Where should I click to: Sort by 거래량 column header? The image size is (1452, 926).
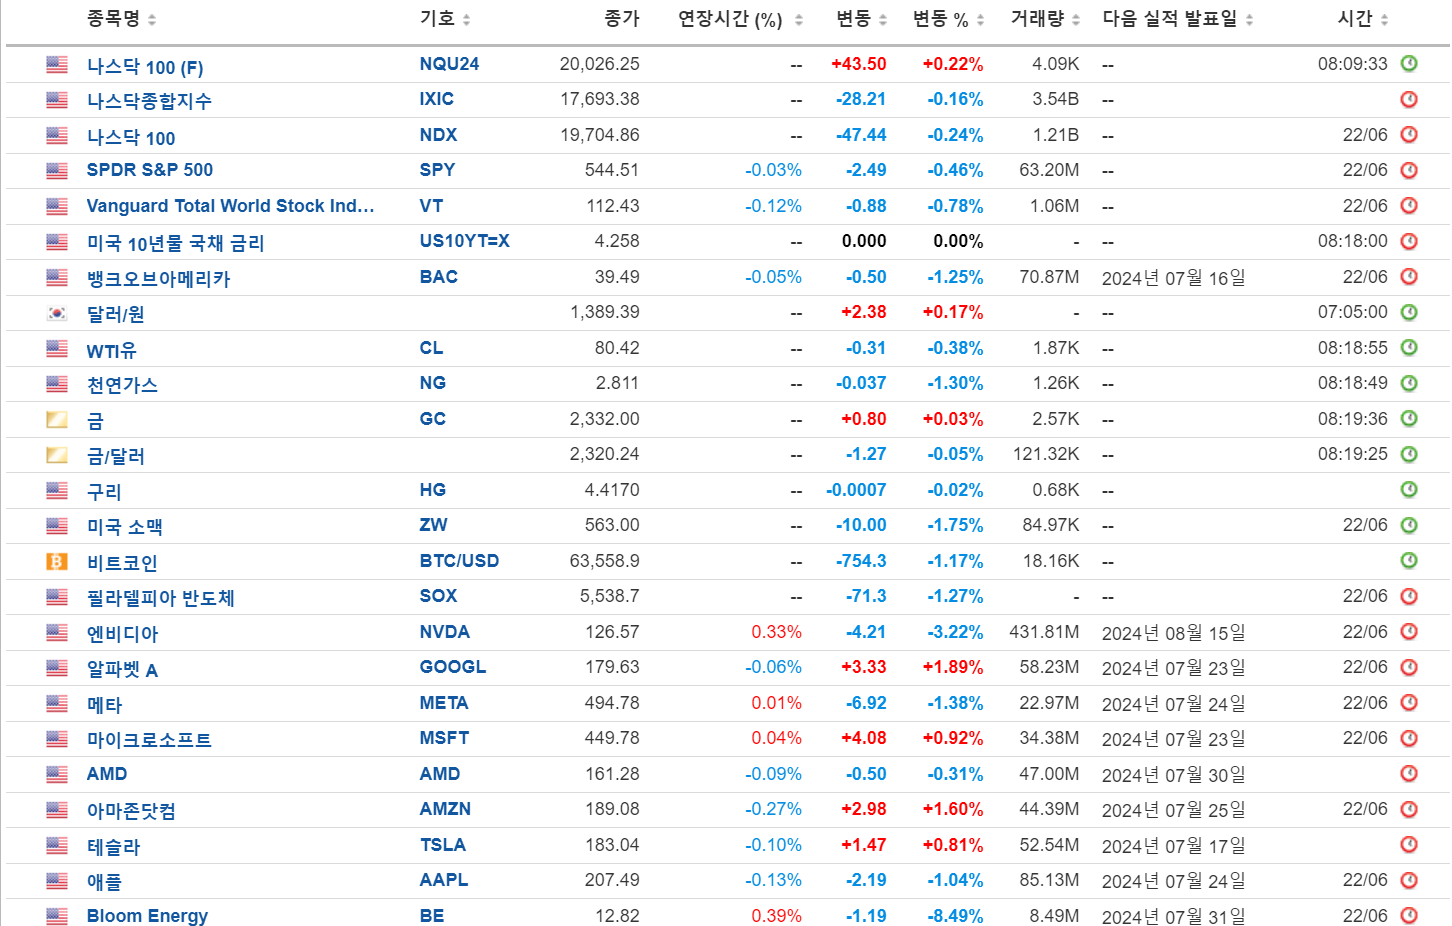1045,19
